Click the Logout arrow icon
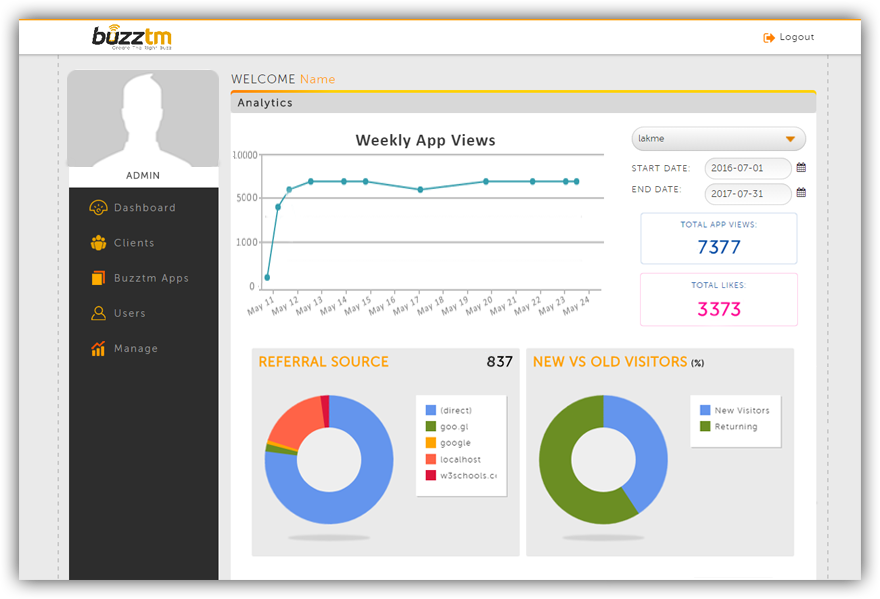 pos(768,38)
